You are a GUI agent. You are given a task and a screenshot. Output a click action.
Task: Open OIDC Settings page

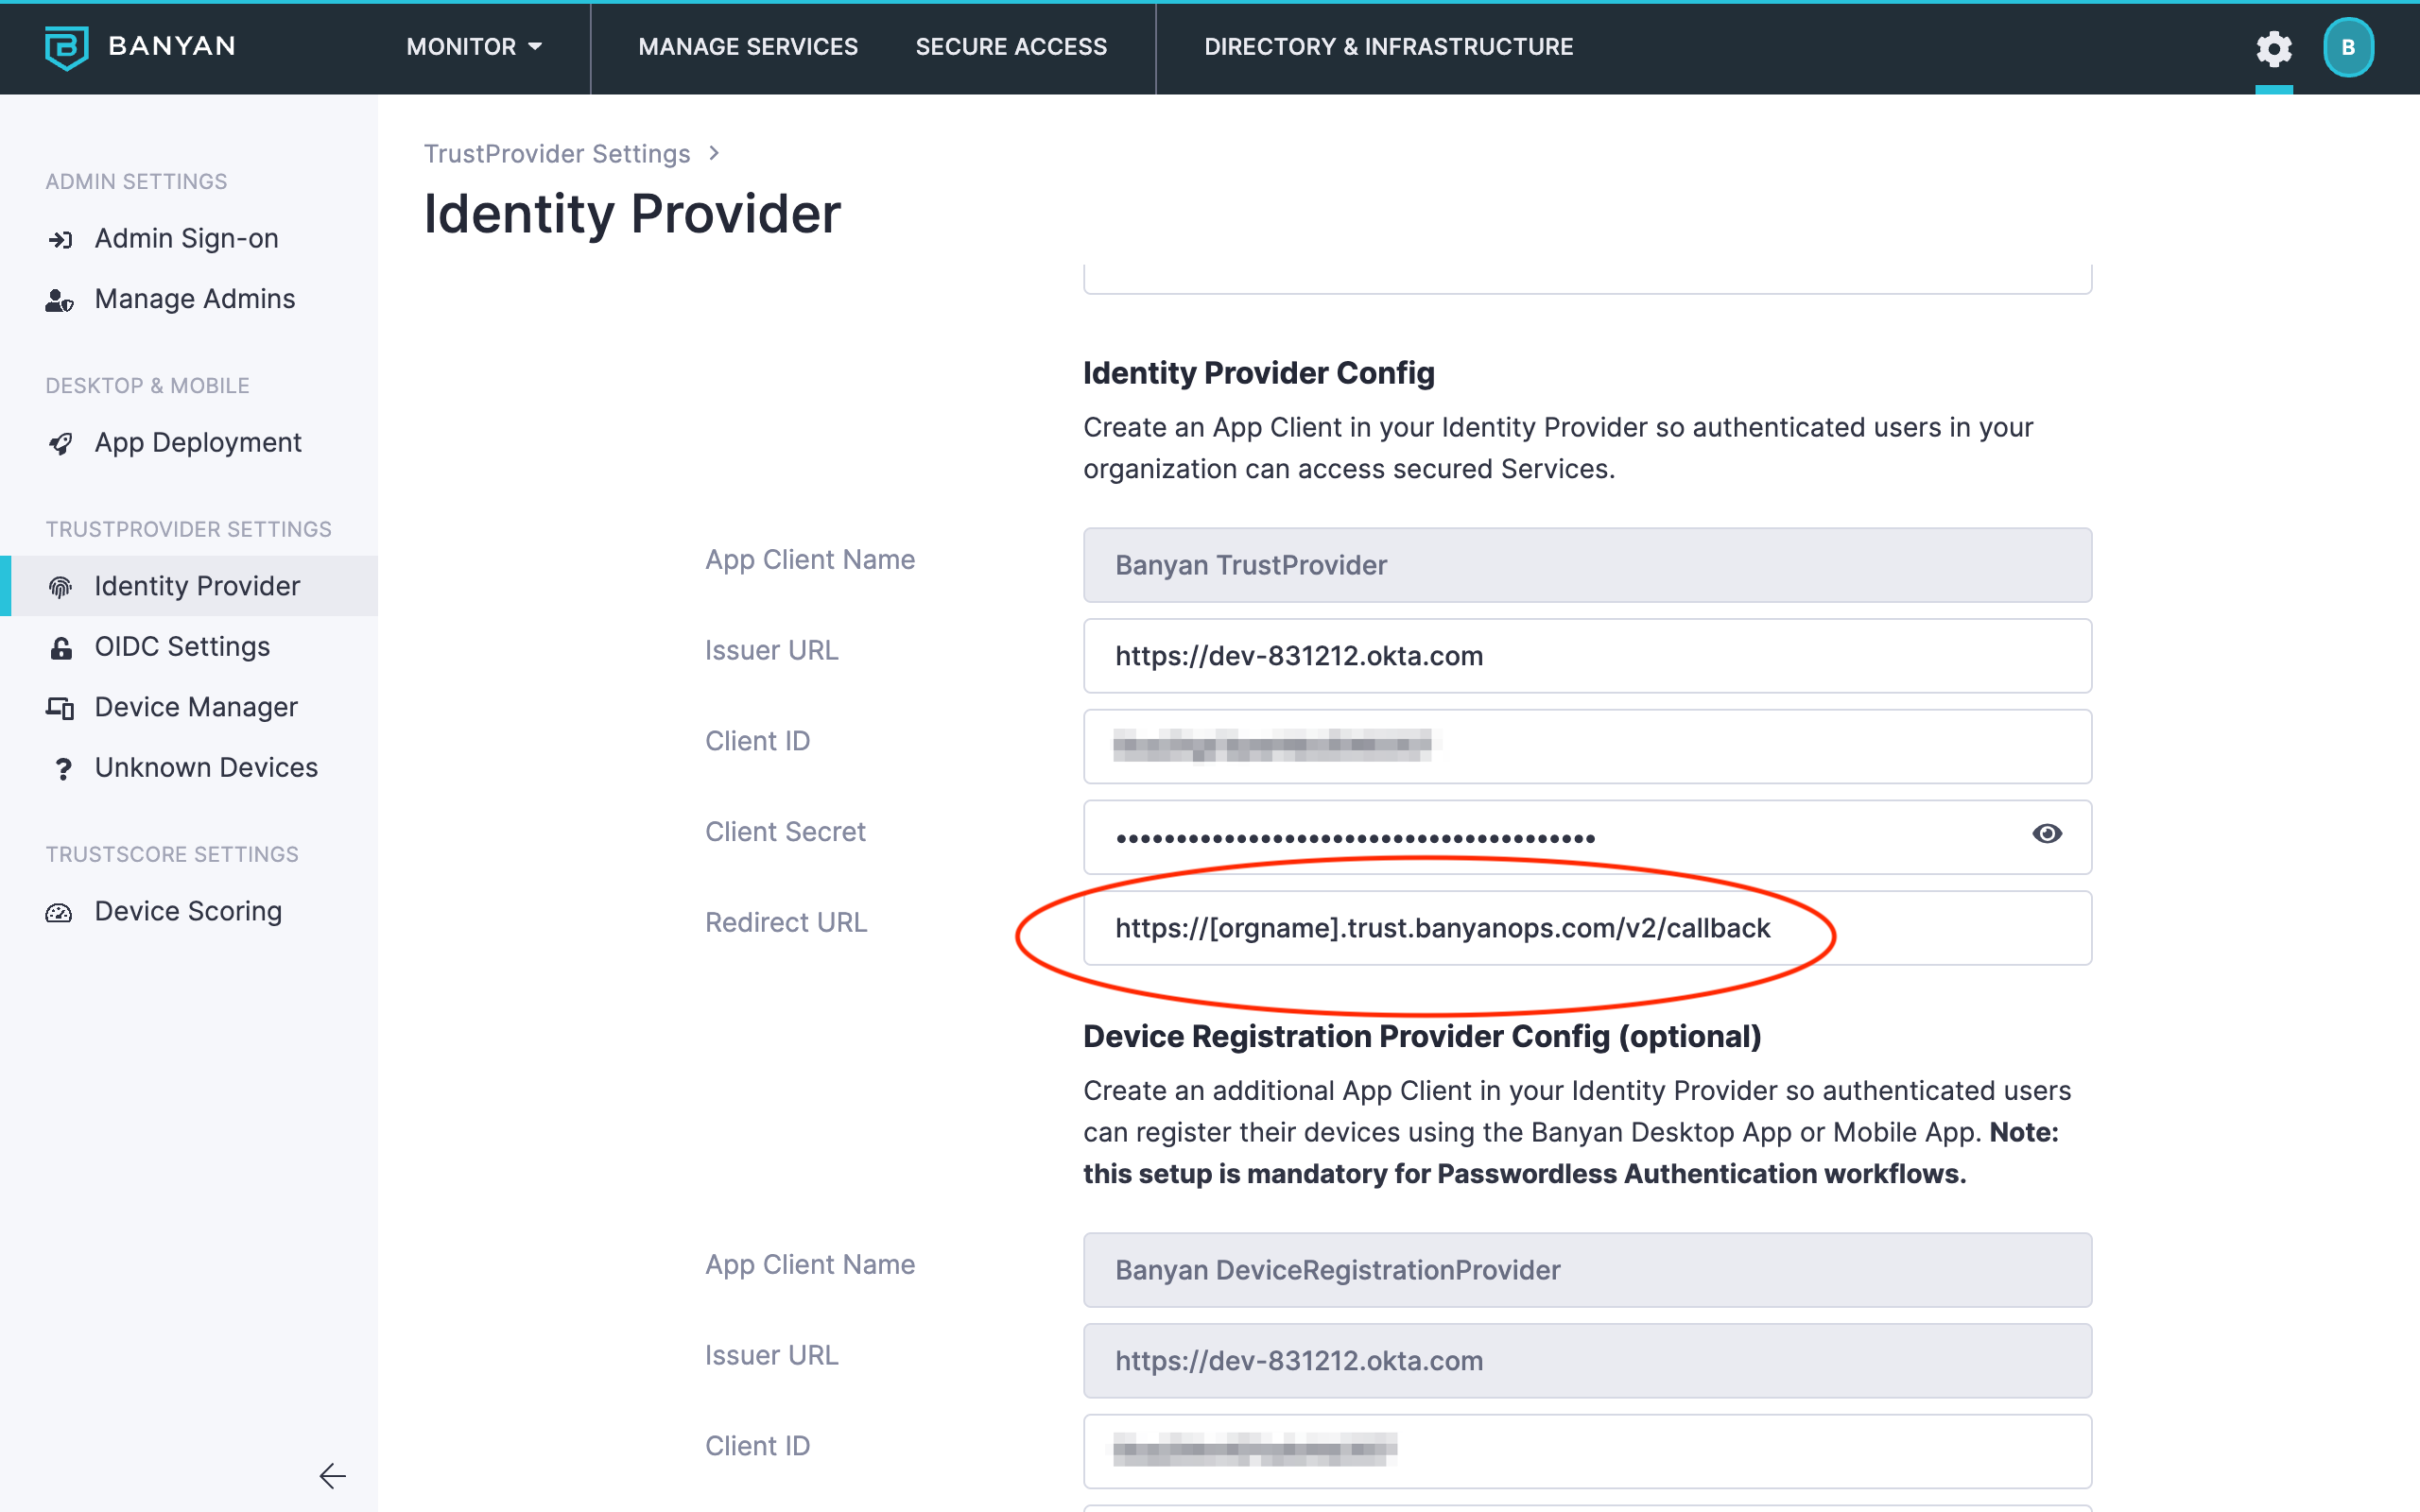[182, 647]
